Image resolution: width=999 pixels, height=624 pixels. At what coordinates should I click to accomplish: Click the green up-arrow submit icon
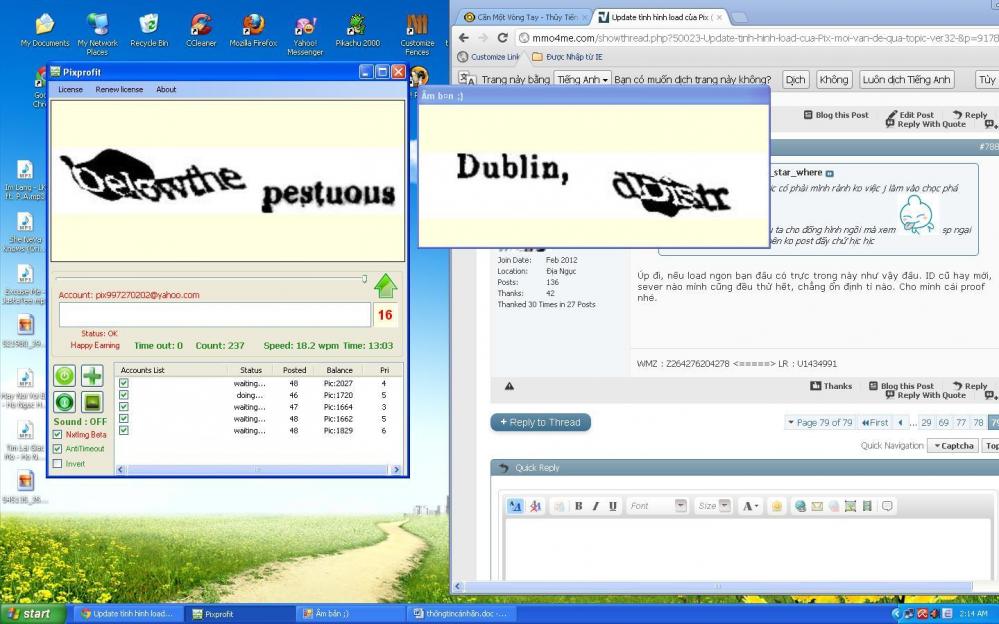click(385, 286)
